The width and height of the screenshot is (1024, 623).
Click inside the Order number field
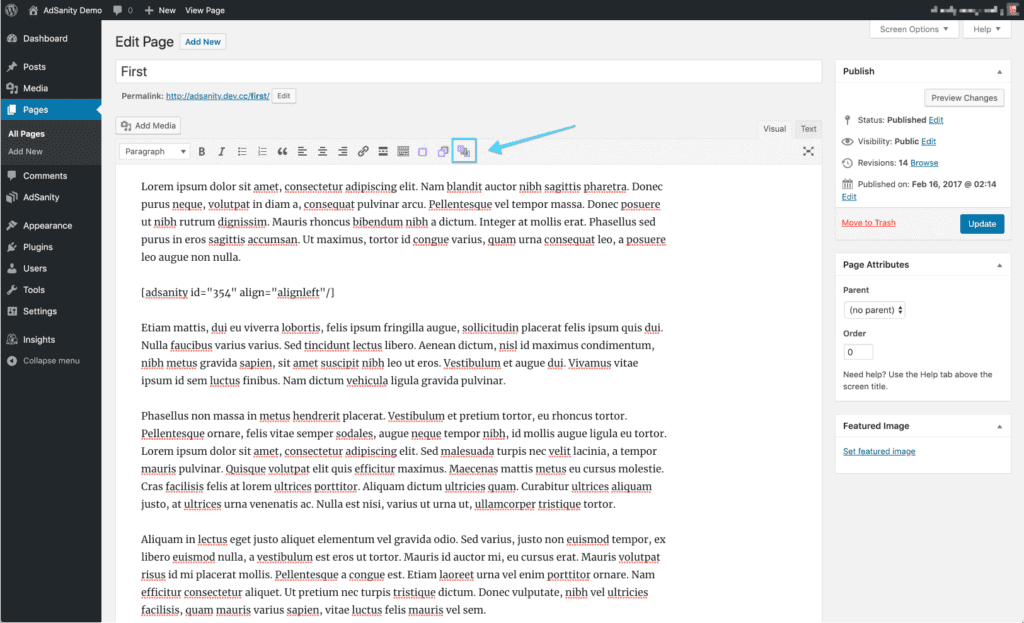pyautogui.click(x=857, y=351)
